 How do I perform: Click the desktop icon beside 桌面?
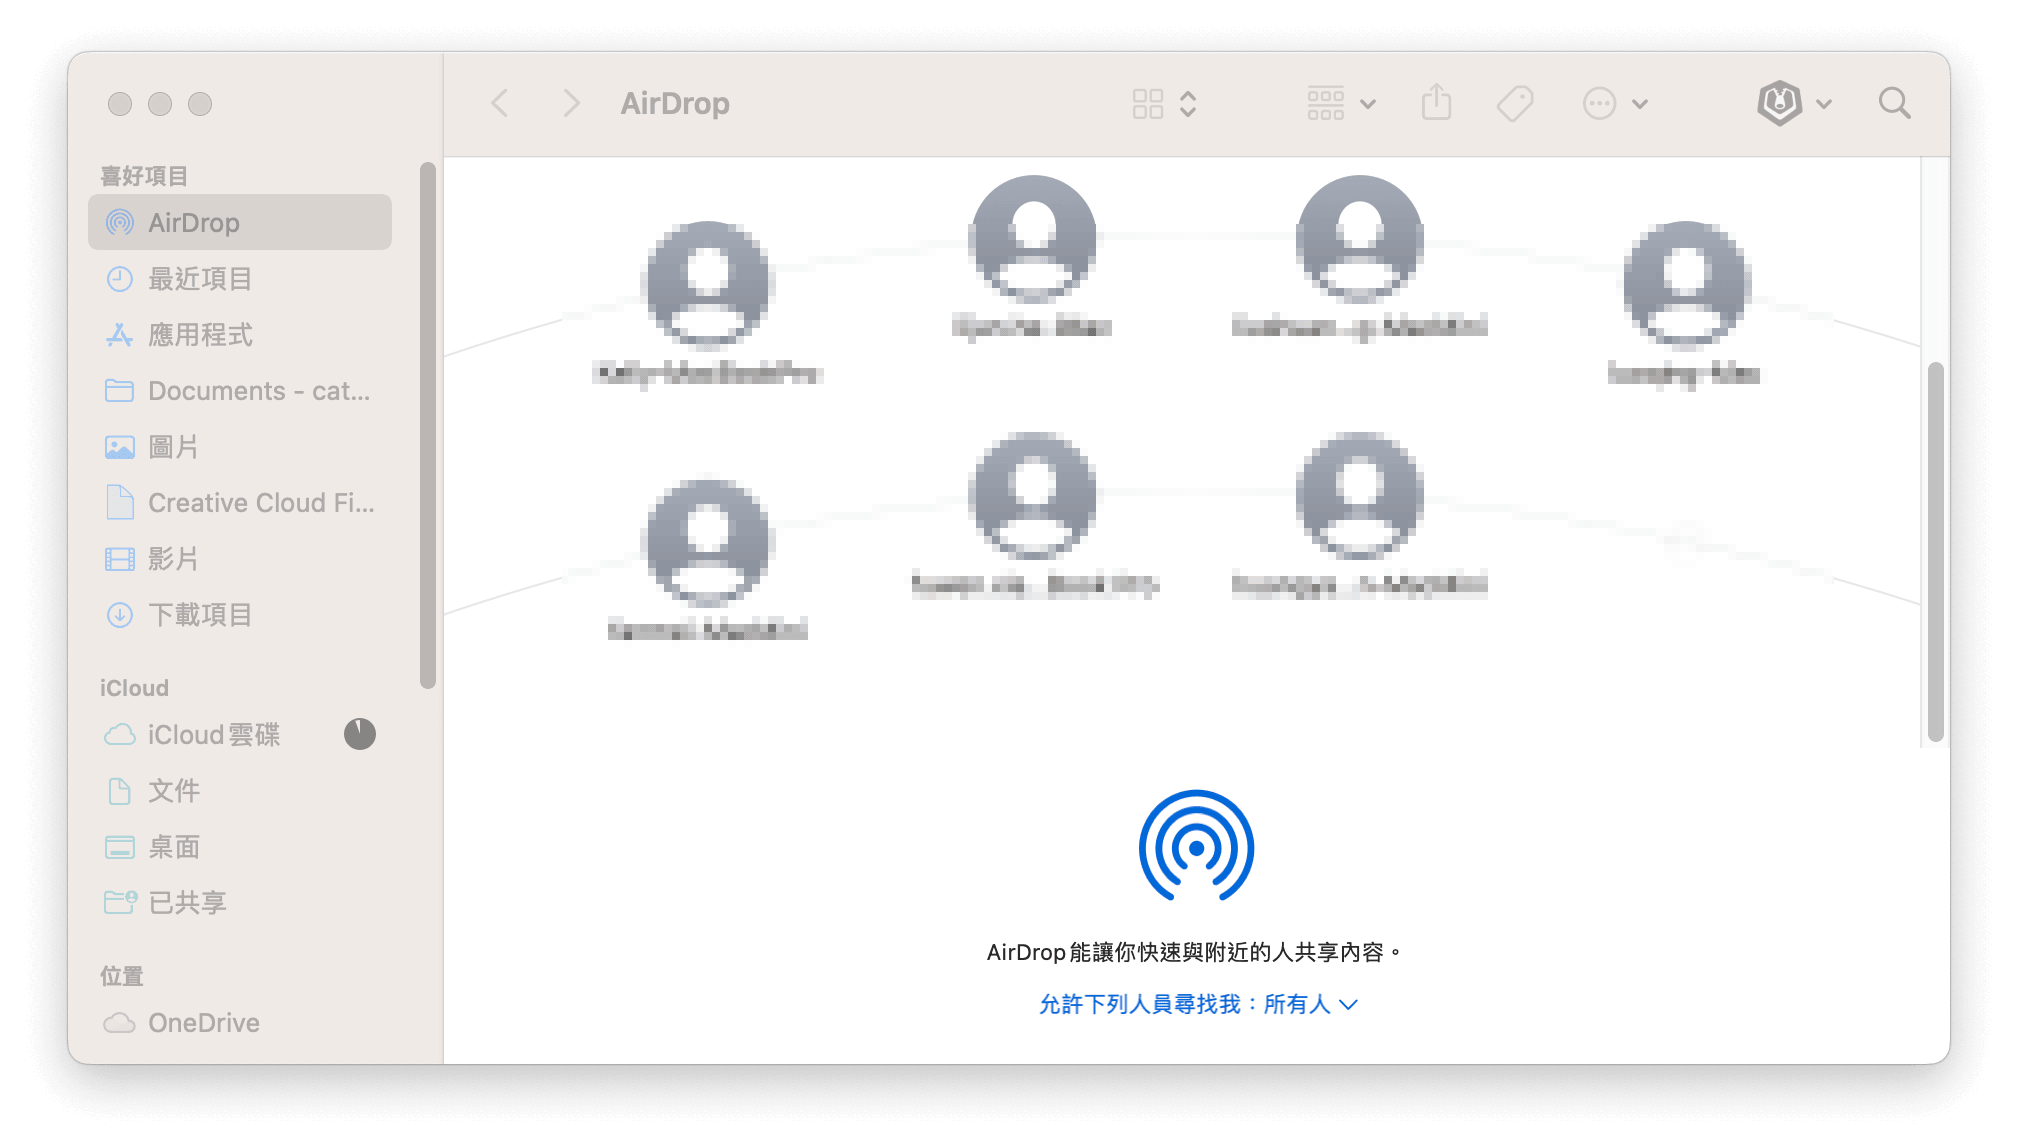[x=120, y=846]
